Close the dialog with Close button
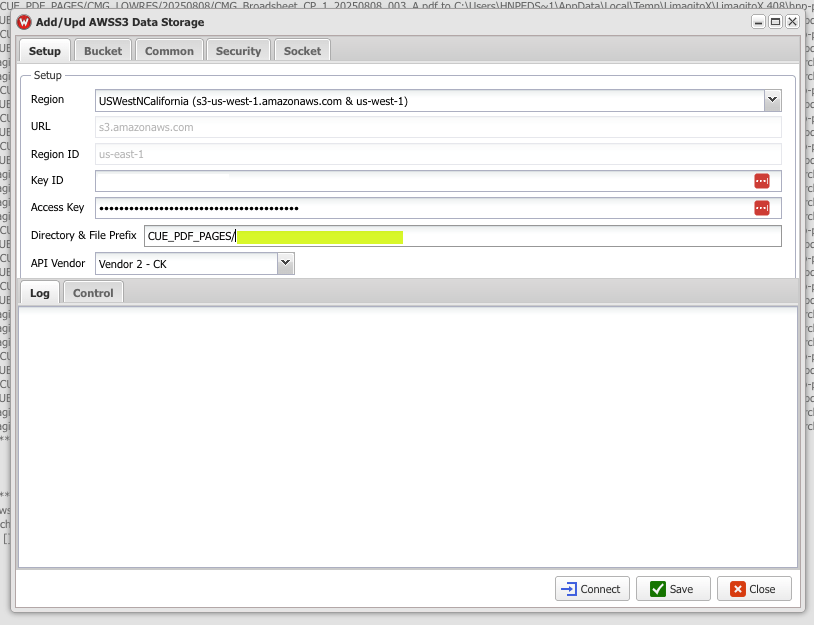 (x=754, y=589)
